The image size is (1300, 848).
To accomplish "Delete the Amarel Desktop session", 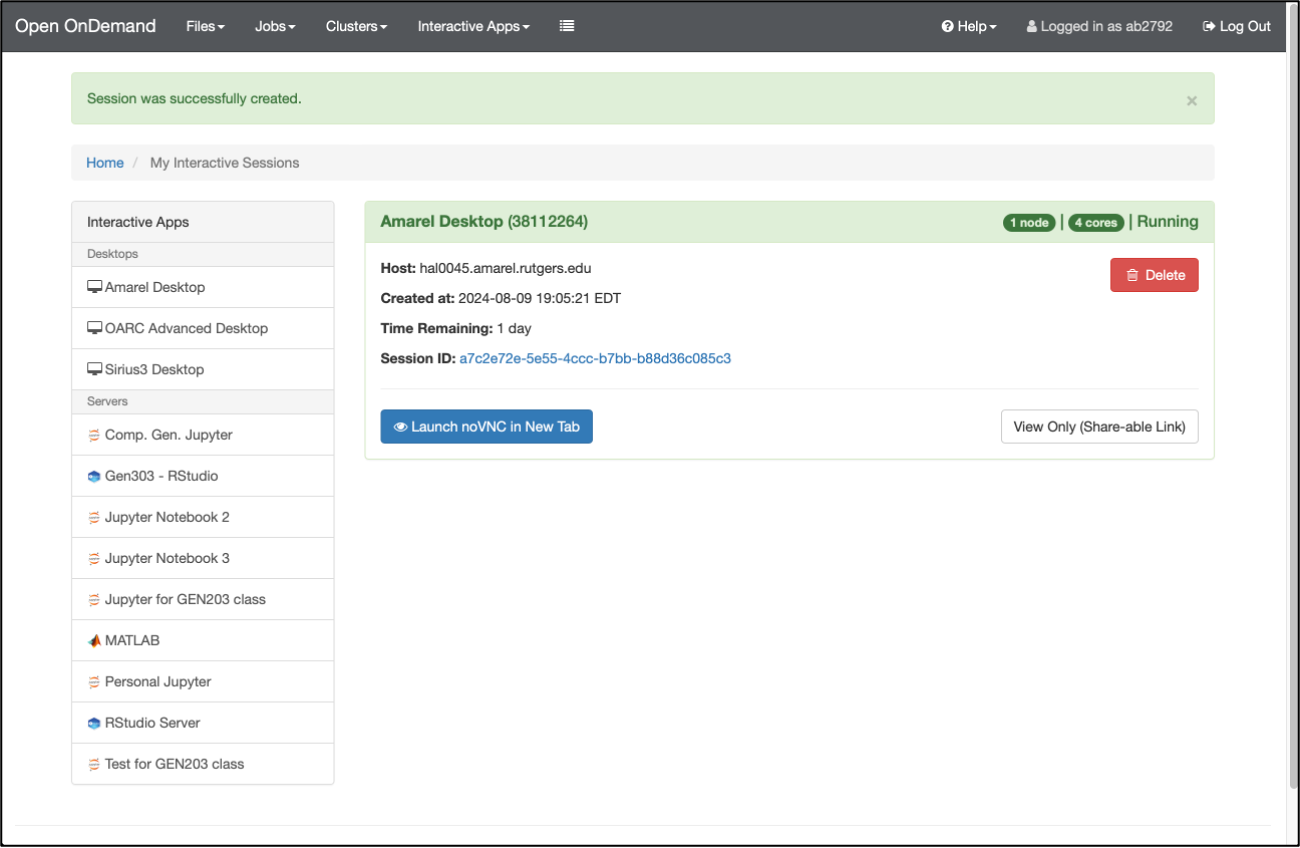I will click(x=1154, y=275).
